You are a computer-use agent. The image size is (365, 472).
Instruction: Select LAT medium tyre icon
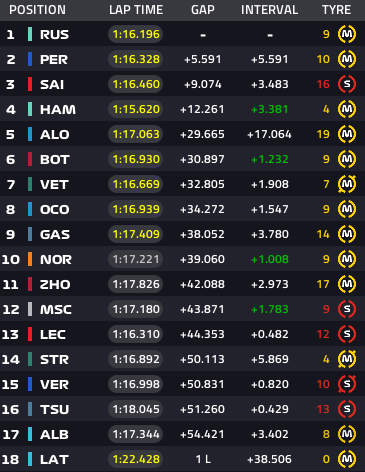coord(347,459)
